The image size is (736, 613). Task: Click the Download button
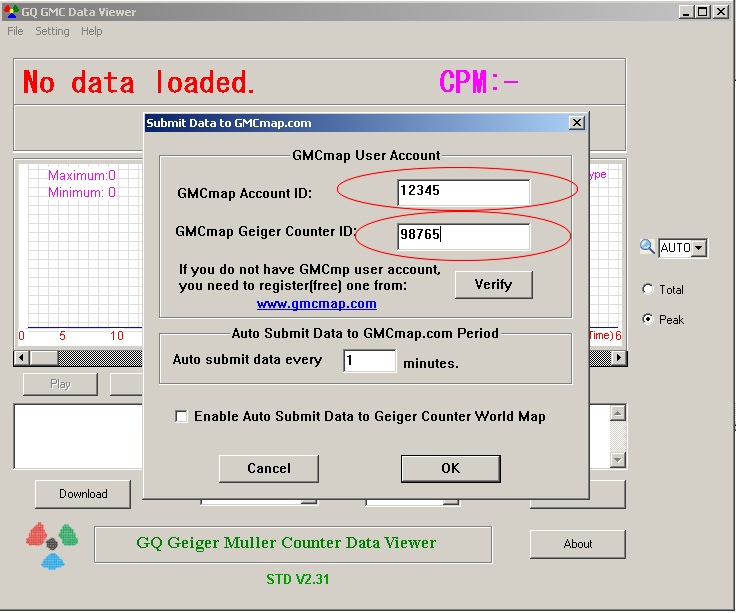tap(83, 494)
